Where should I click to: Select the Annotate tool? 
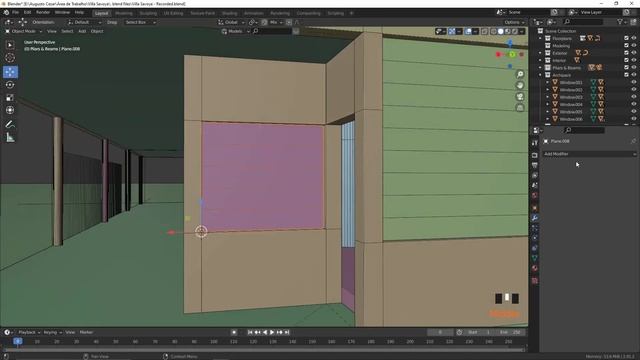10,124
